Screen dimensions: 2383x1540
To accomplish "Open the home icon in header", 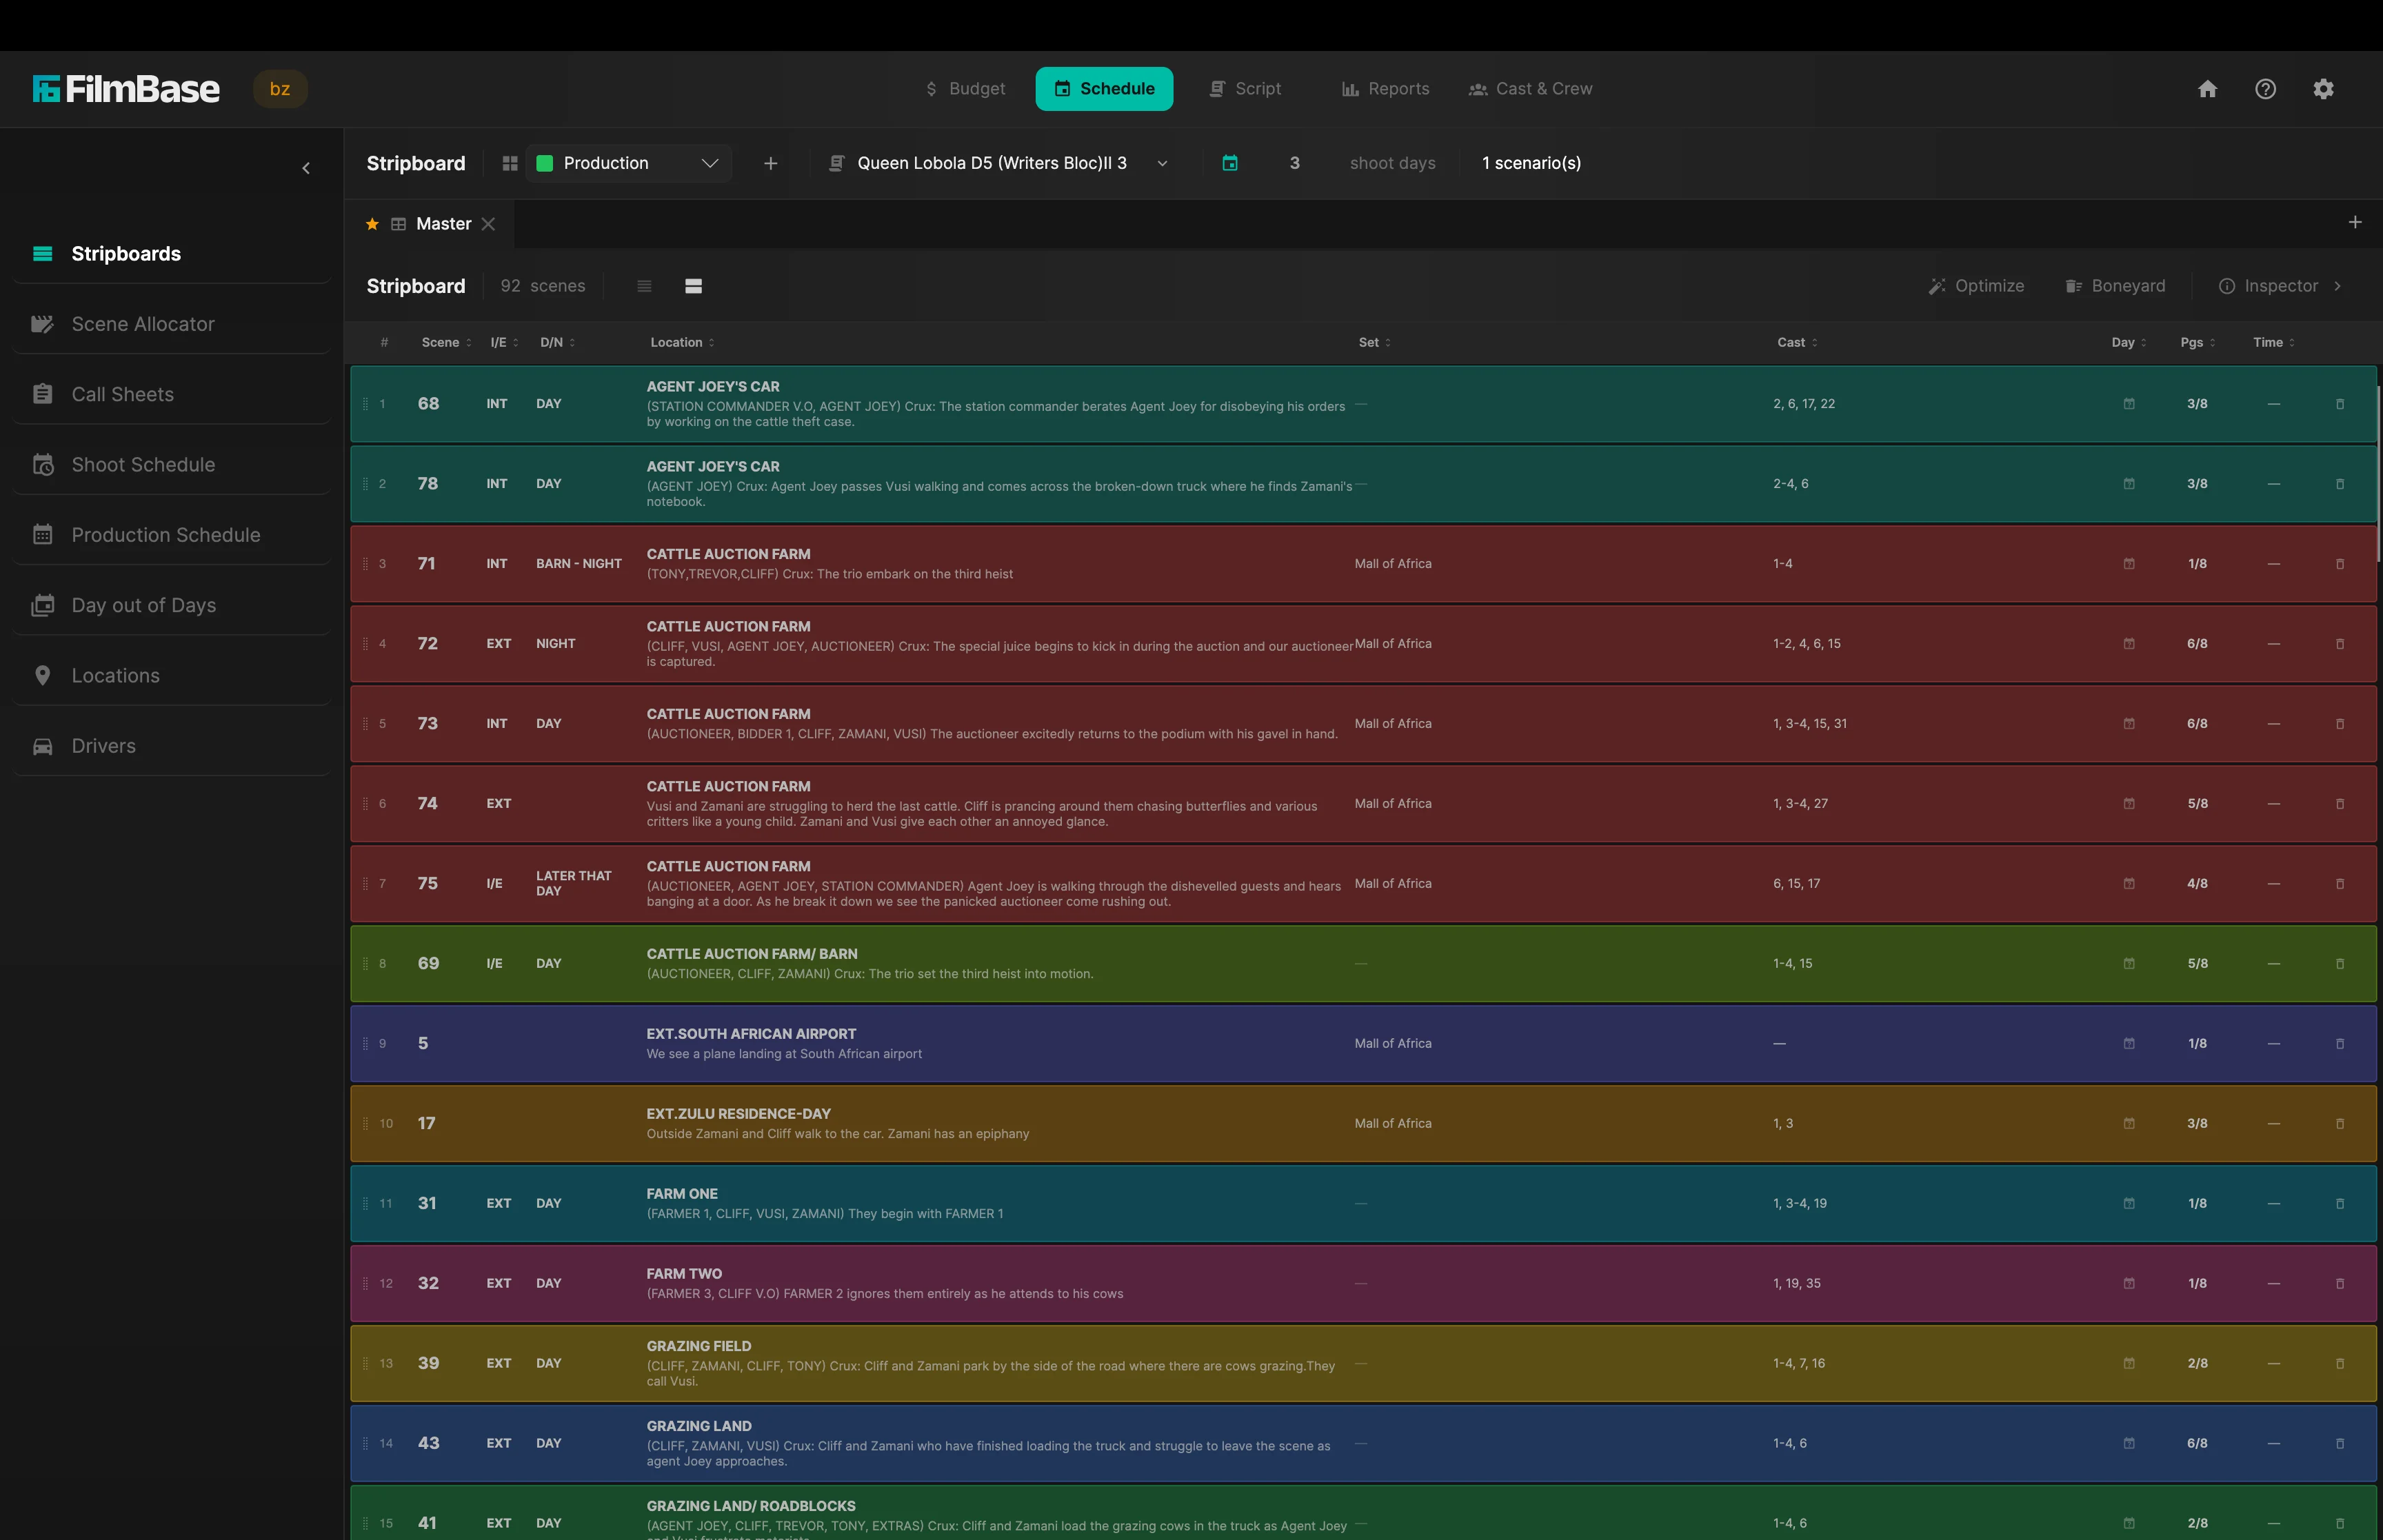I will pyautogui.click(x=2207, y=89).
